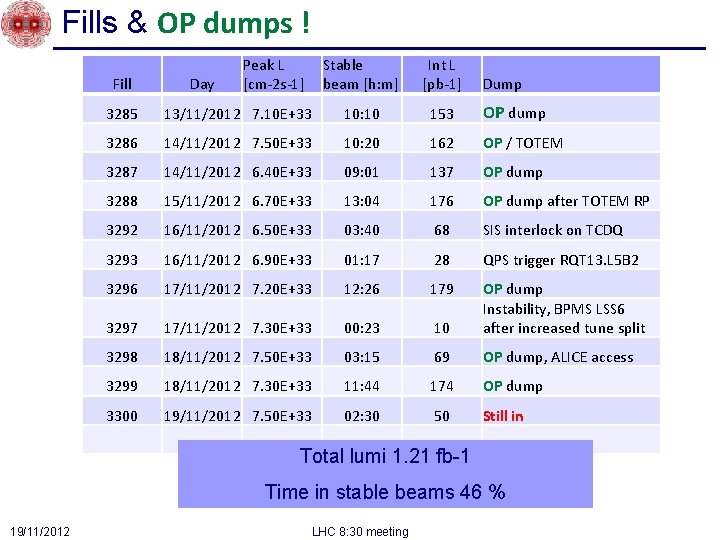Click the 'Int L [pb-1]' column header

442,75
